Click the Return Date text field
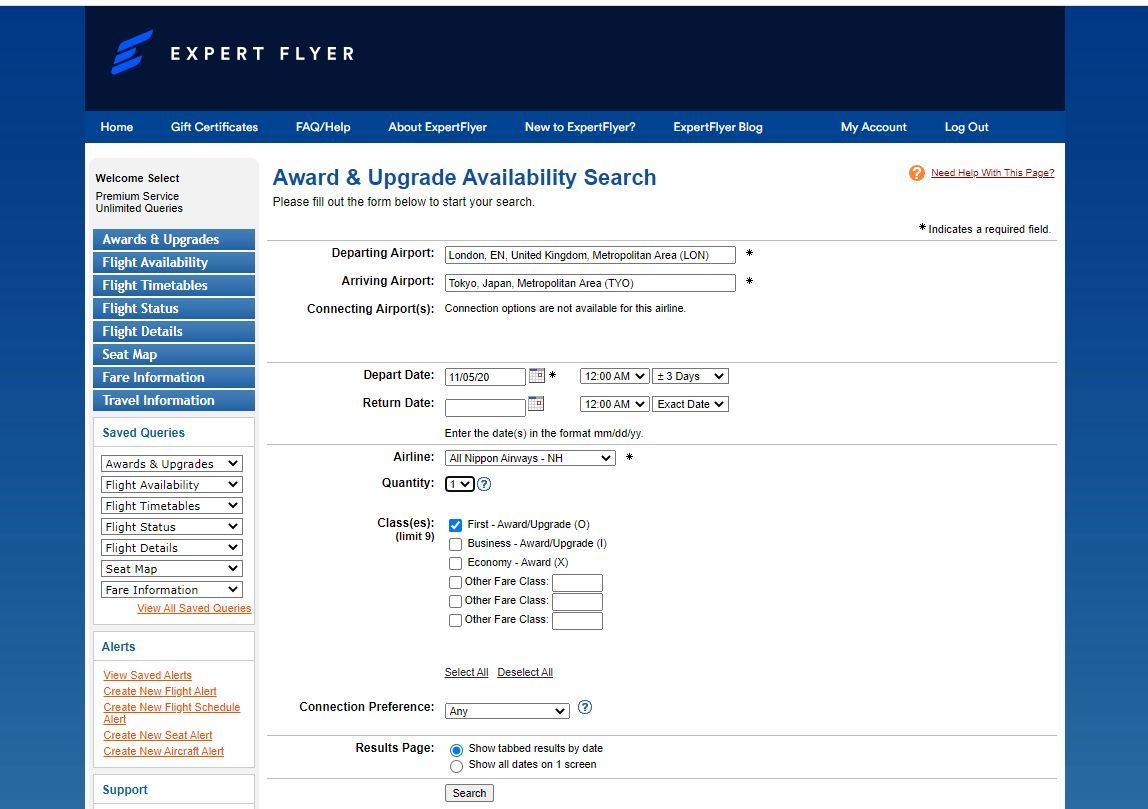Viewport: 1148px width, 809px height. tap(485, 407)
